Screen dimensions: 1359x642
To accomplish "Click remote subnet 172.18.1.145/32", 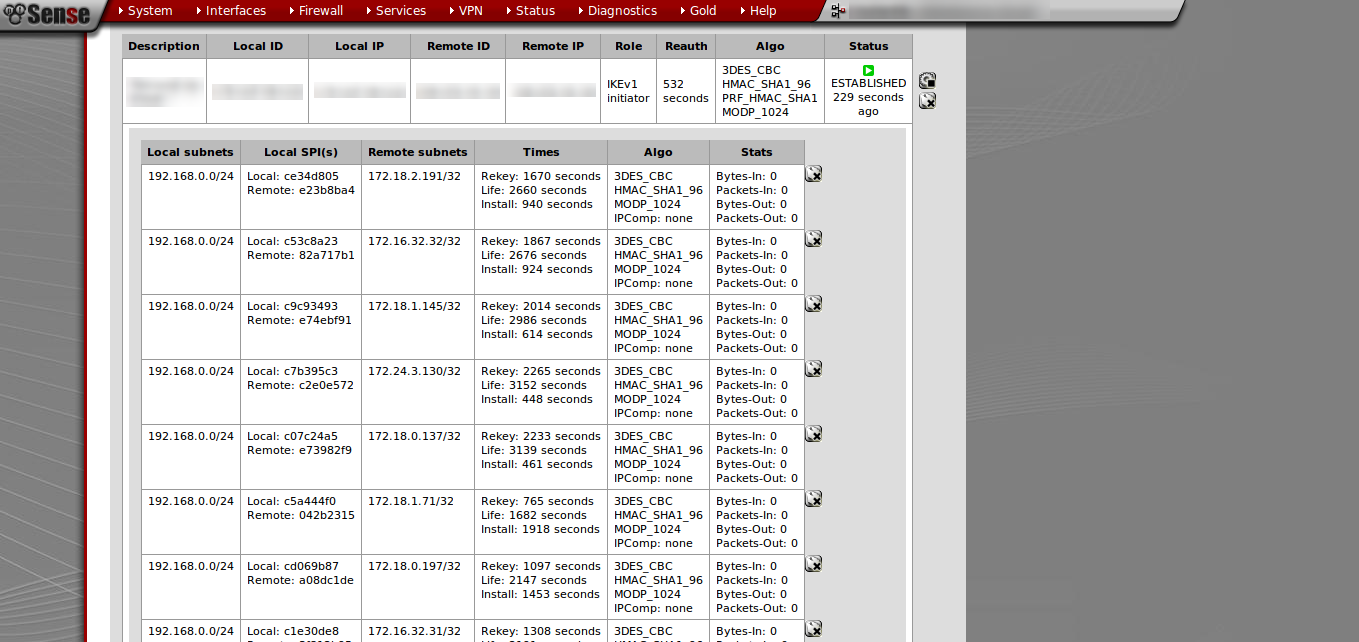I will click(414, 306).
